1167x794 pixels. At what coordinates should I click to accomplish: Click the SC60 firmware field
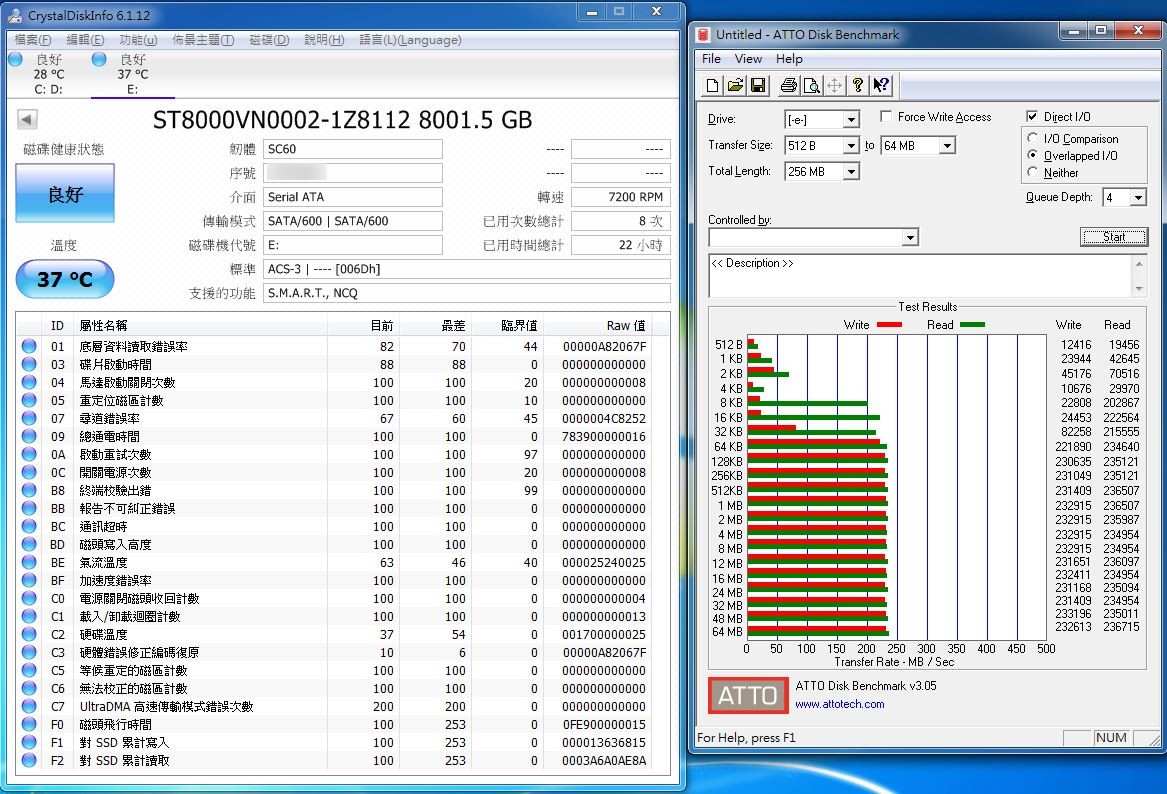(x=353, y=149)
